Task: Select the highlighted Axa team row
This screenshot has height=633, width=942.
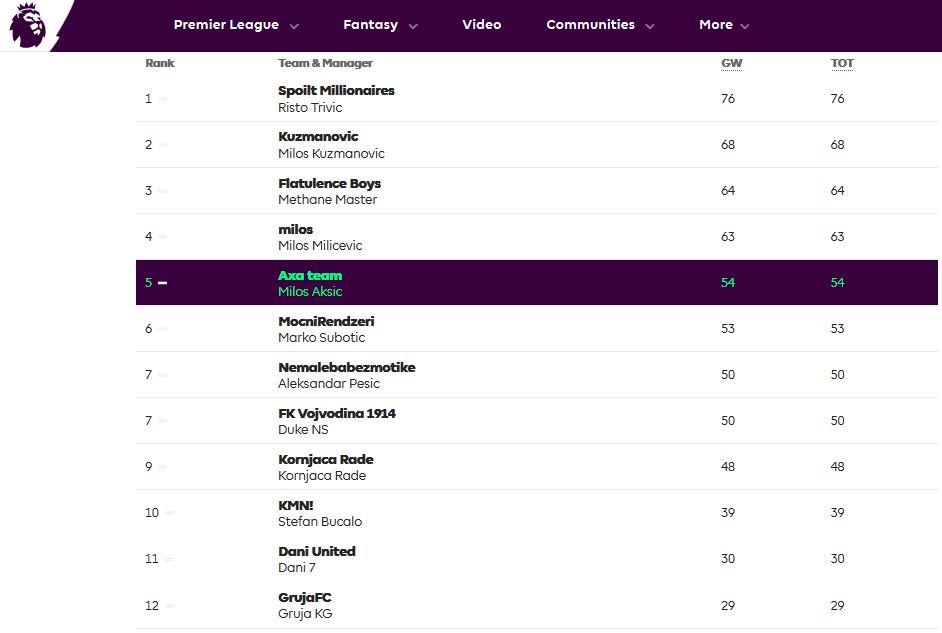Action: (x=536, y=282)
